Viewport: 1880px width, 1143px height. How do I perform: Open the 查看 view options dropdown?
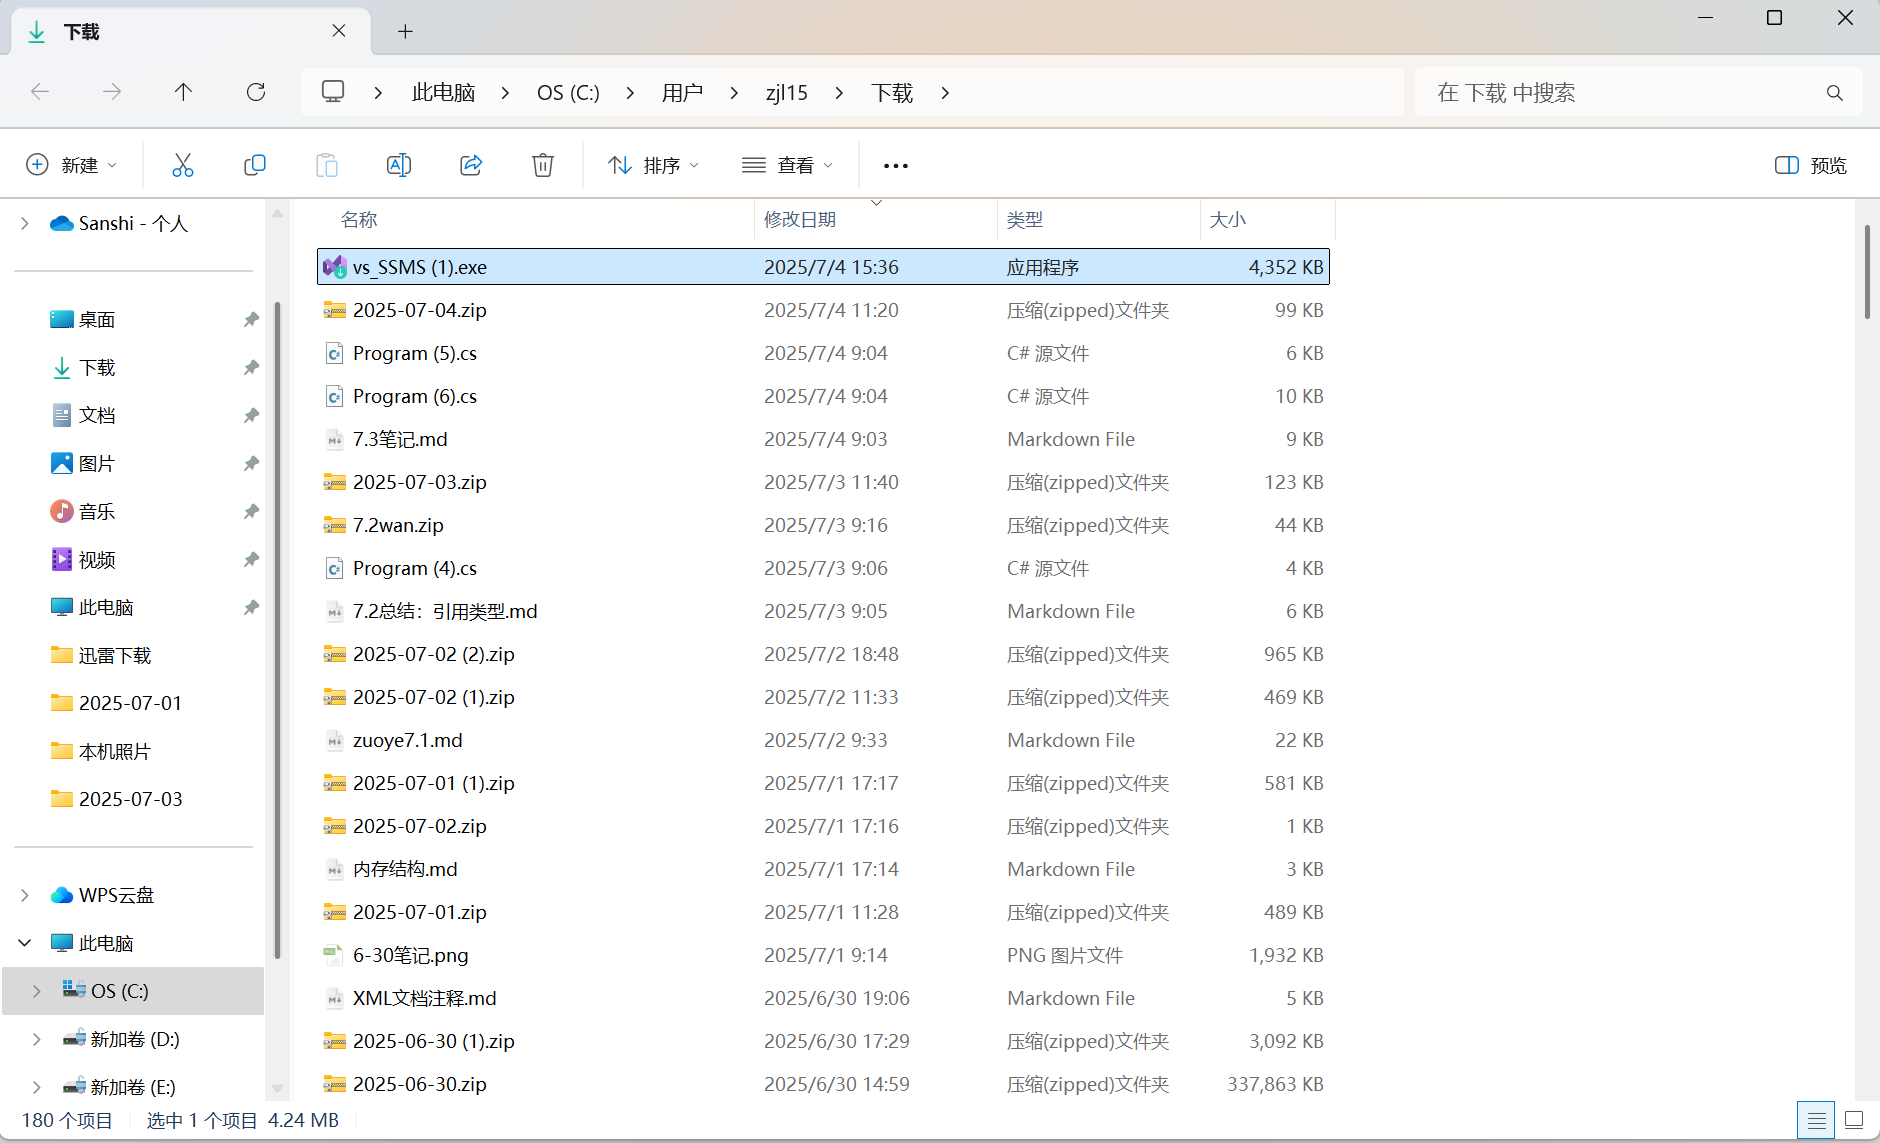click(788, 164)
